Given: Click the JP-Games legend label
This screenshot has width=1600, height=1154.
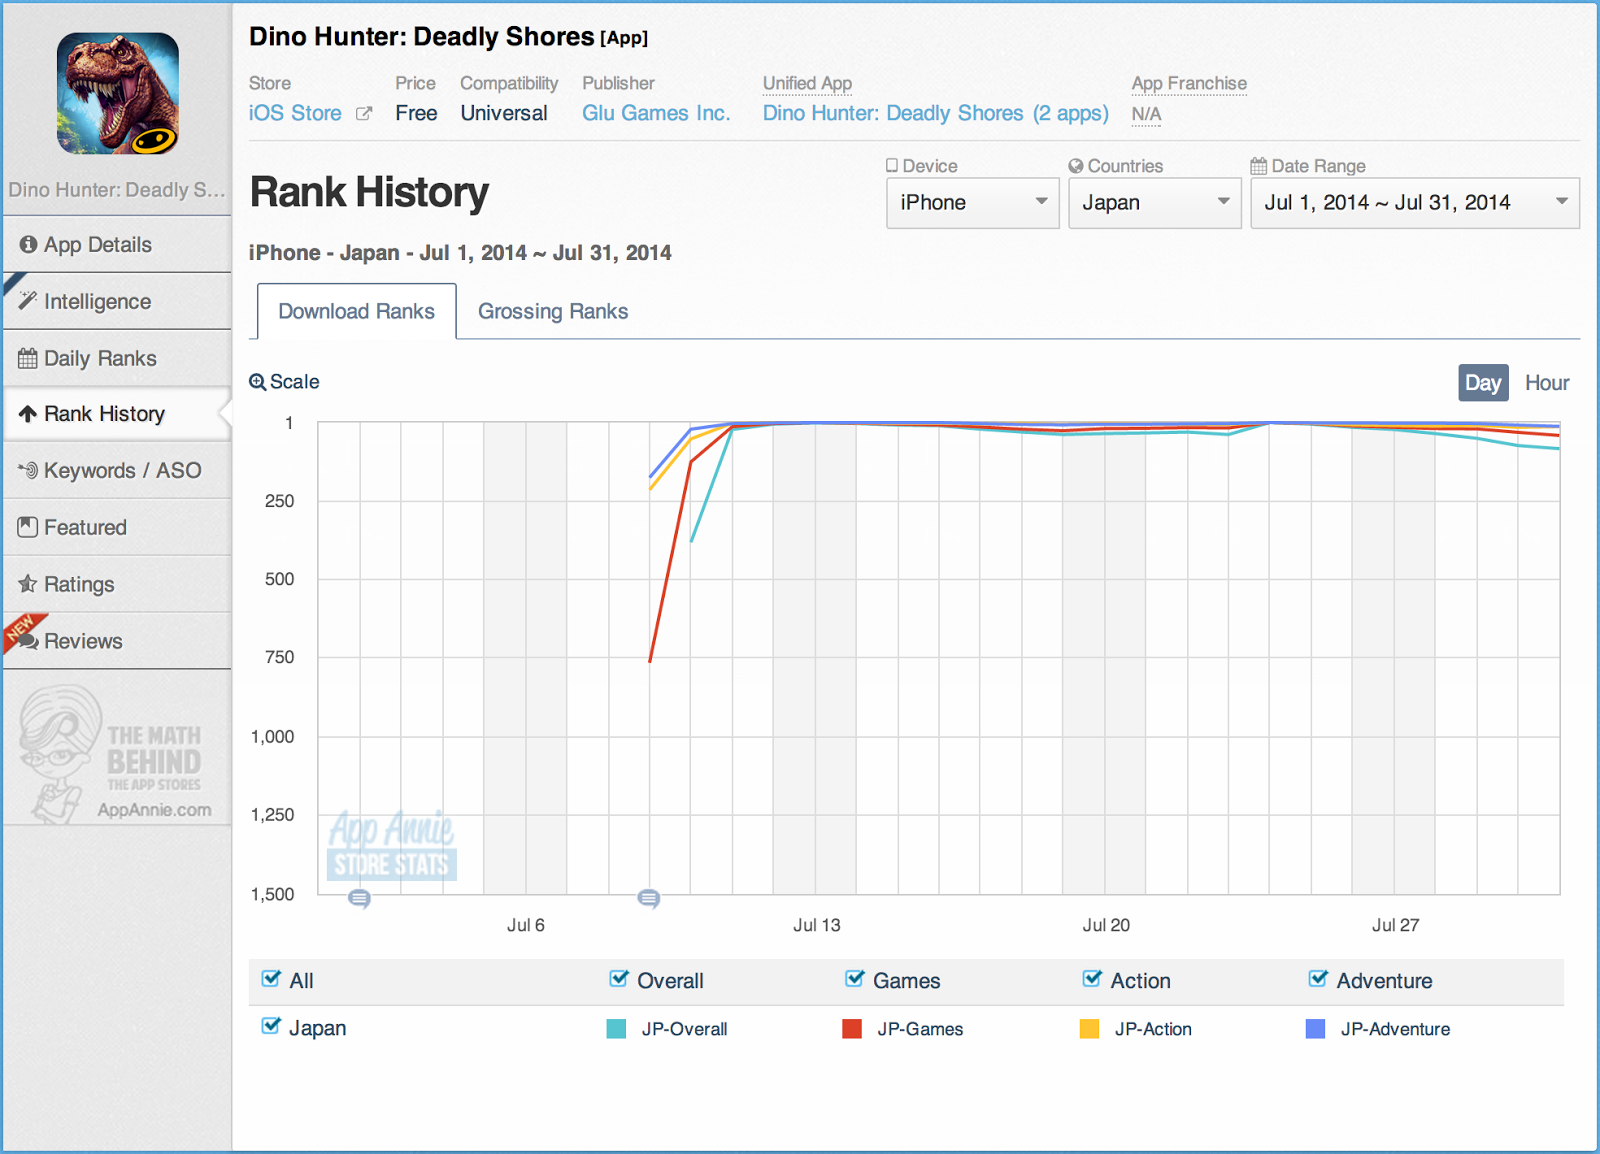Looking at the screenshot, I should (920, 1029).
